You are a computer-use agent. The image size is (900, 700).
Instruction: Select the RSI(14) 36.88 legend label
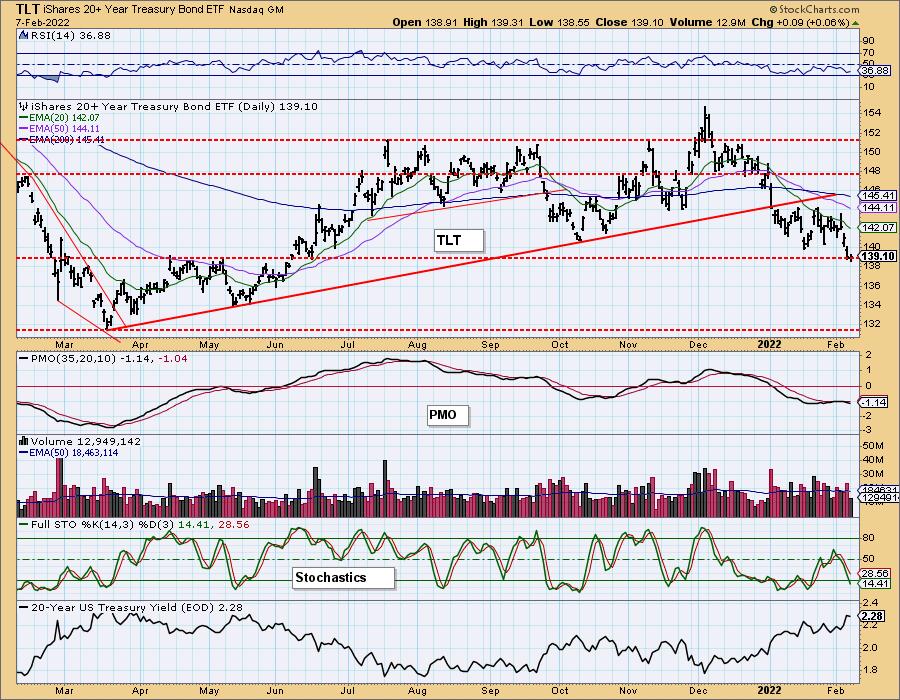click(x=70, y=35)
